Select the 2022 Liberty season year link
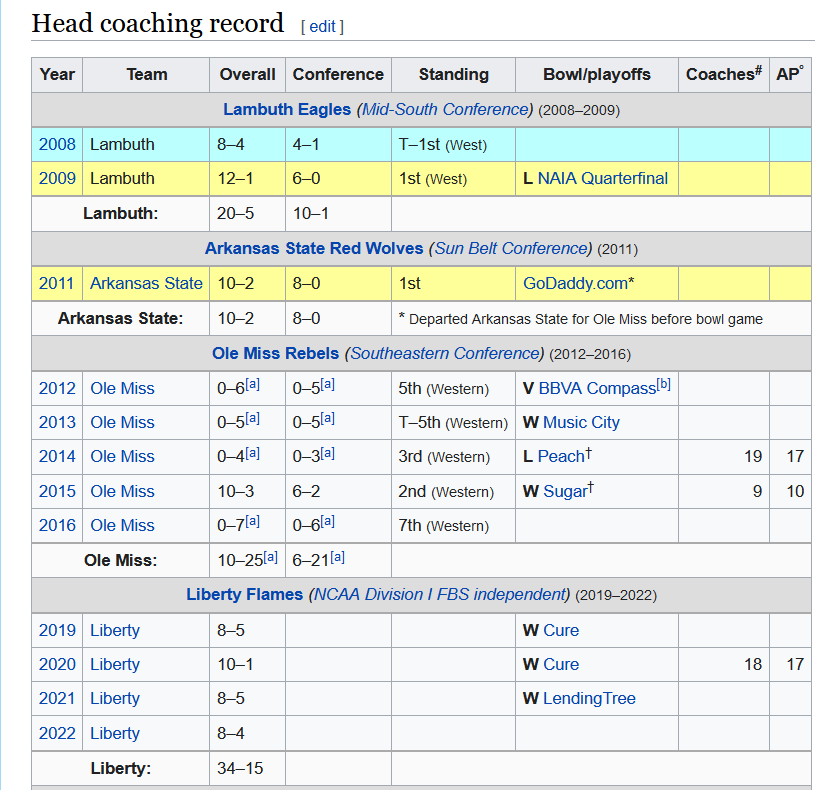This screenshot has width=815, height=790. tap(57, 733)
